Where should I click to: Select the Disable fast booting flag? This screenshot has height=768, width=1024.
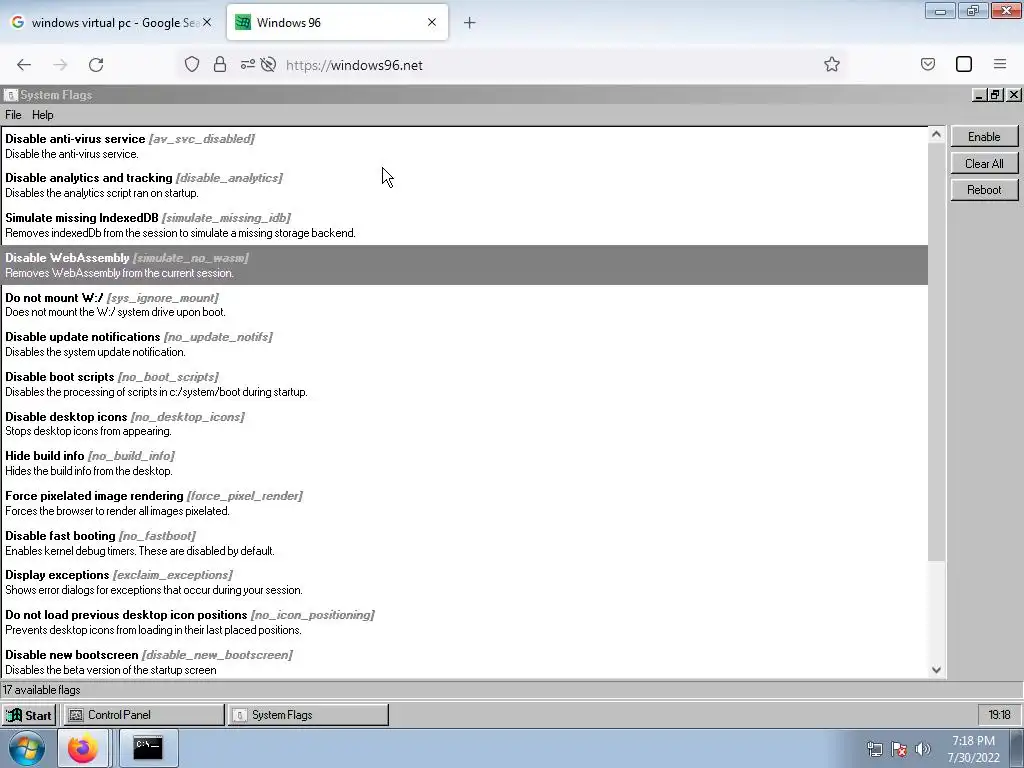tap(464, 543)
